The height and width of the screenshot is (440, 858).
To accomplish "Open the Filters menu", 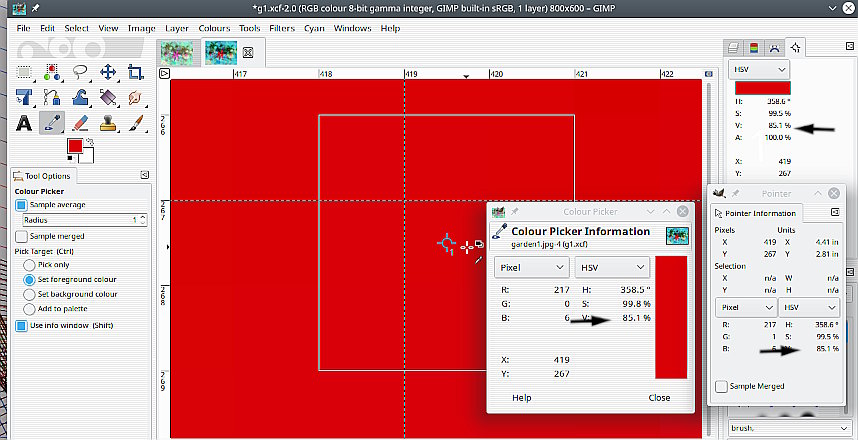I will tap(282, 28).
